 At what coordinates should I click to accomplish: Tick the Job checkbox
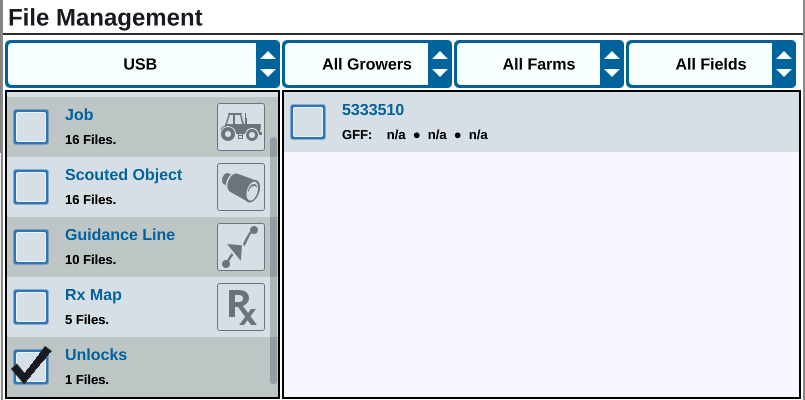32,127
